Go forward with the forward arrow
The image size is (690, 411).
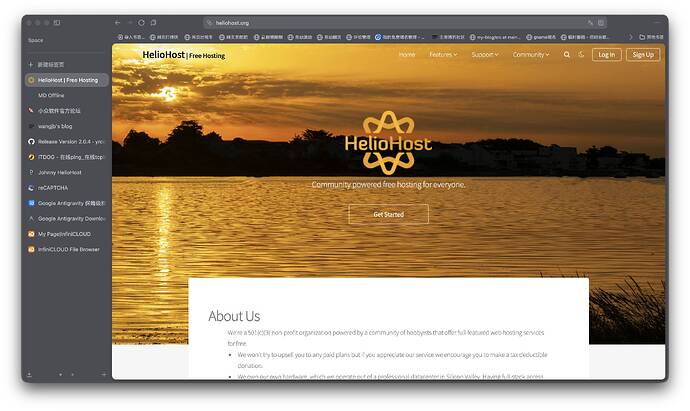130,22
